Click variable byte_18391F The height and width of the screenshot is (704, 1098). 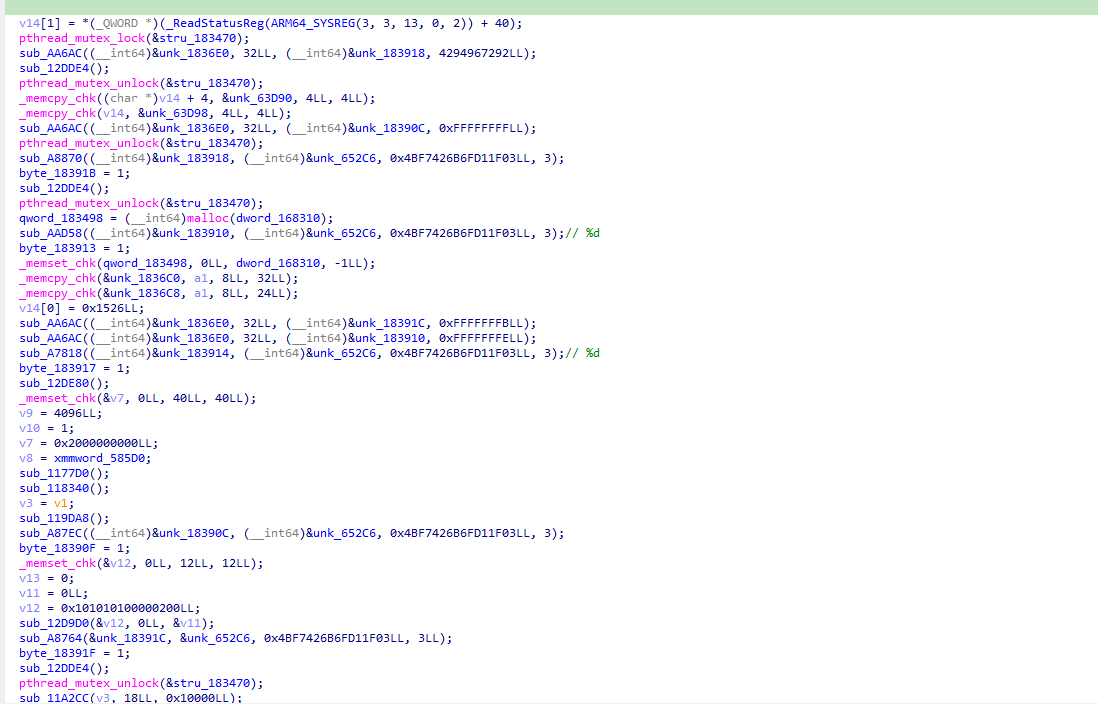tap(57, 653)
